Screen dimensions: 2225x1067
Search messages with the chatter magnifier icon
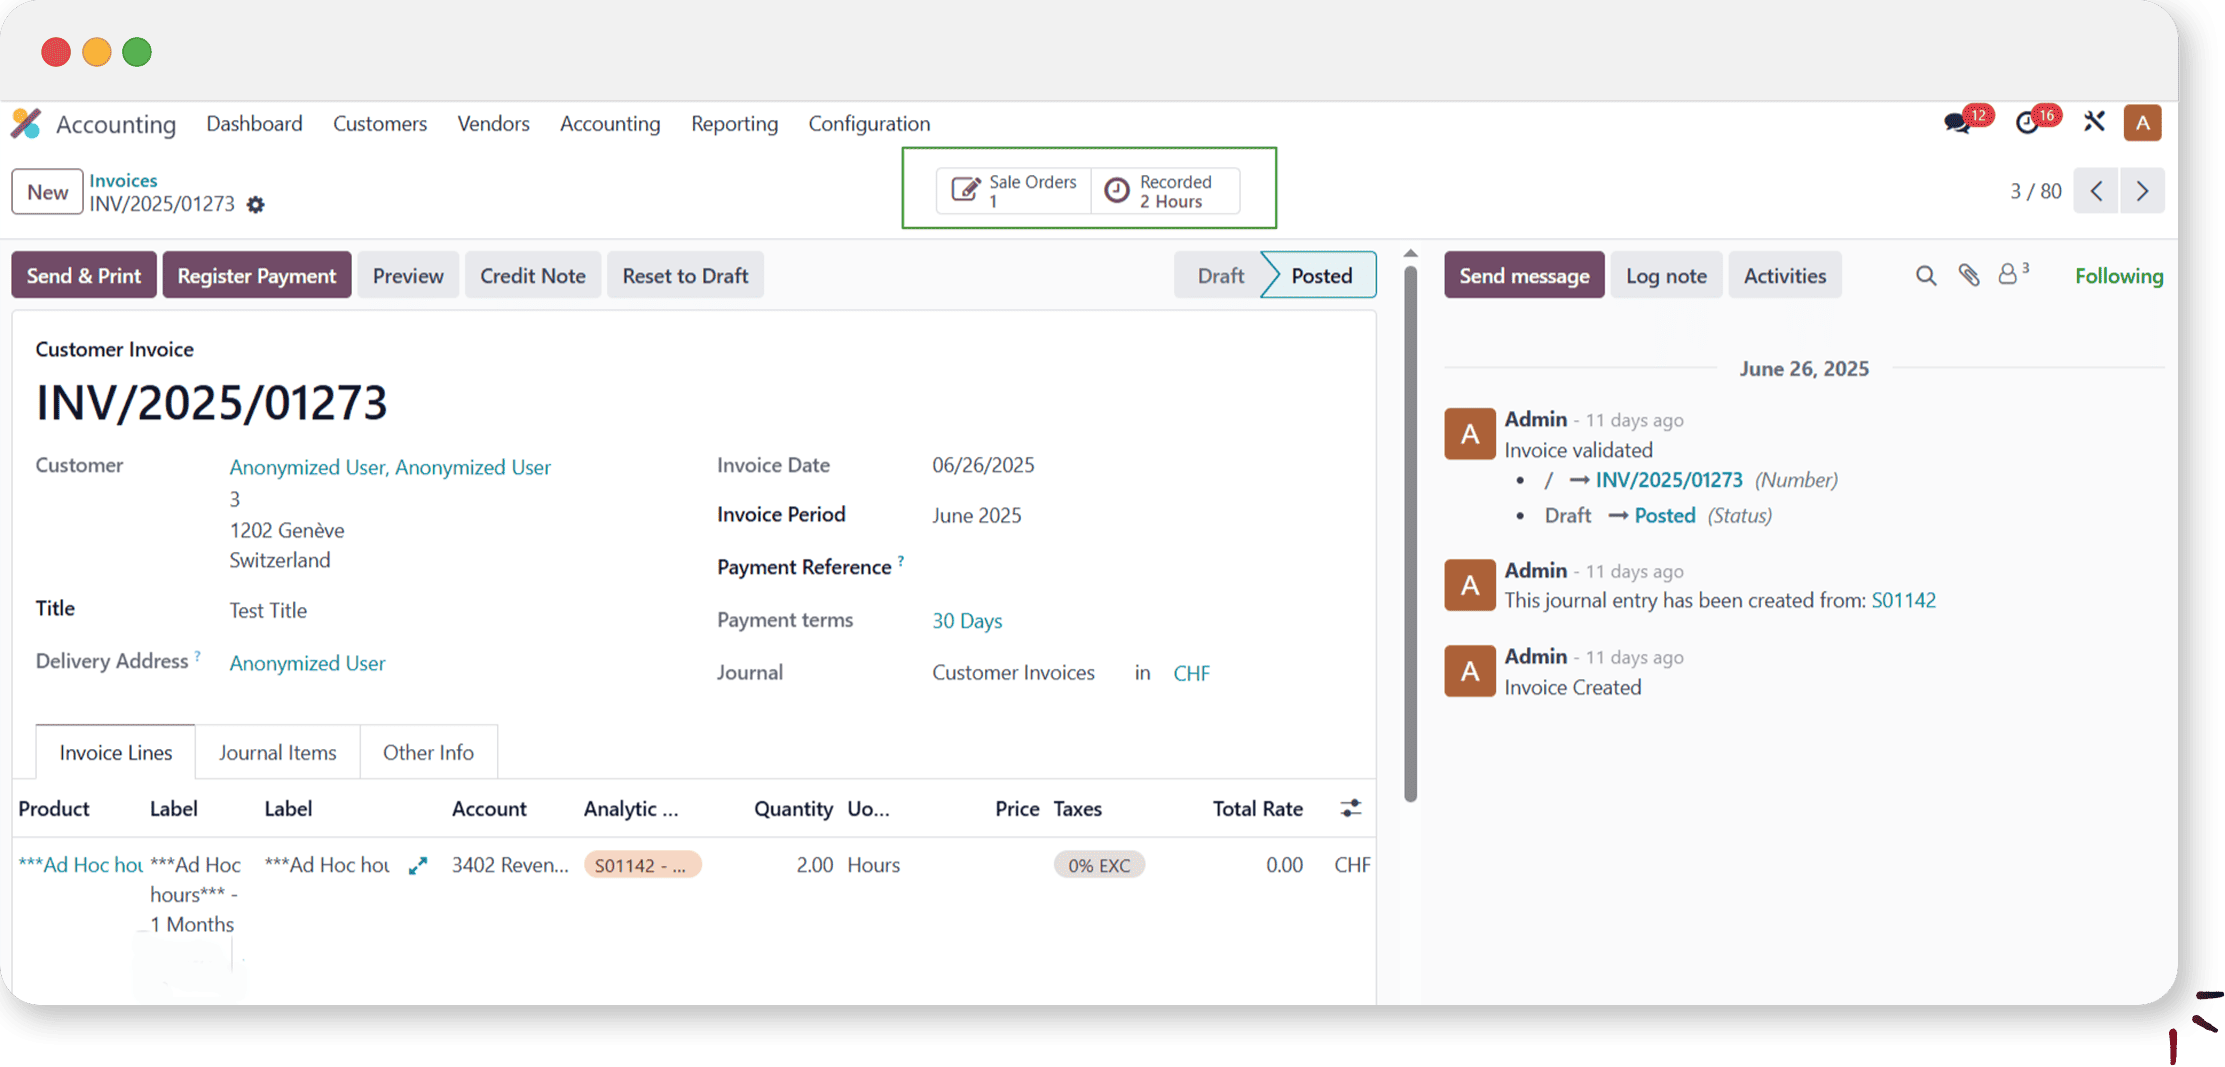[1925, 276]
